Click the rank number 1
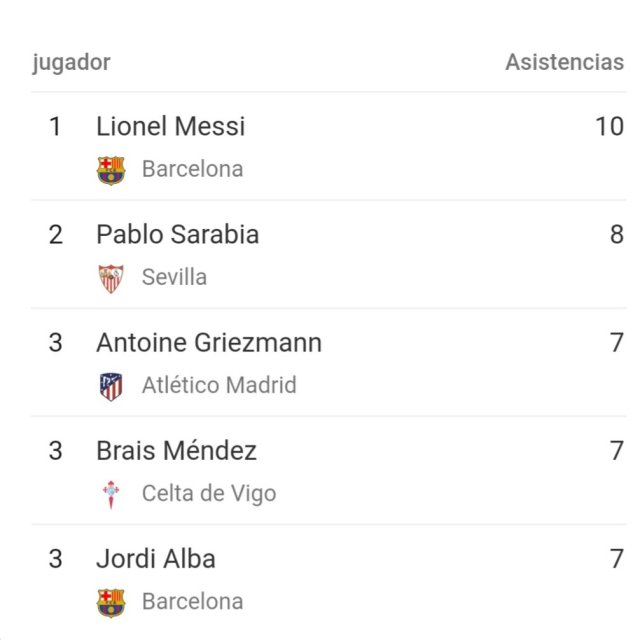The width and height of the screenshot is (640, 640). click(x=55, y=127)
